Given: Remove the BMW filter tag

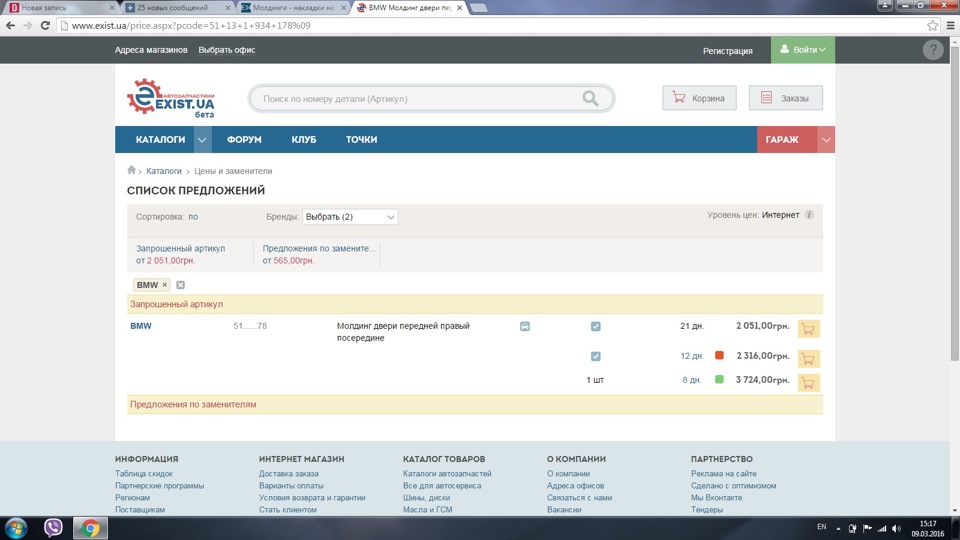Looking at the screenshot, I should tap(164, 285).
